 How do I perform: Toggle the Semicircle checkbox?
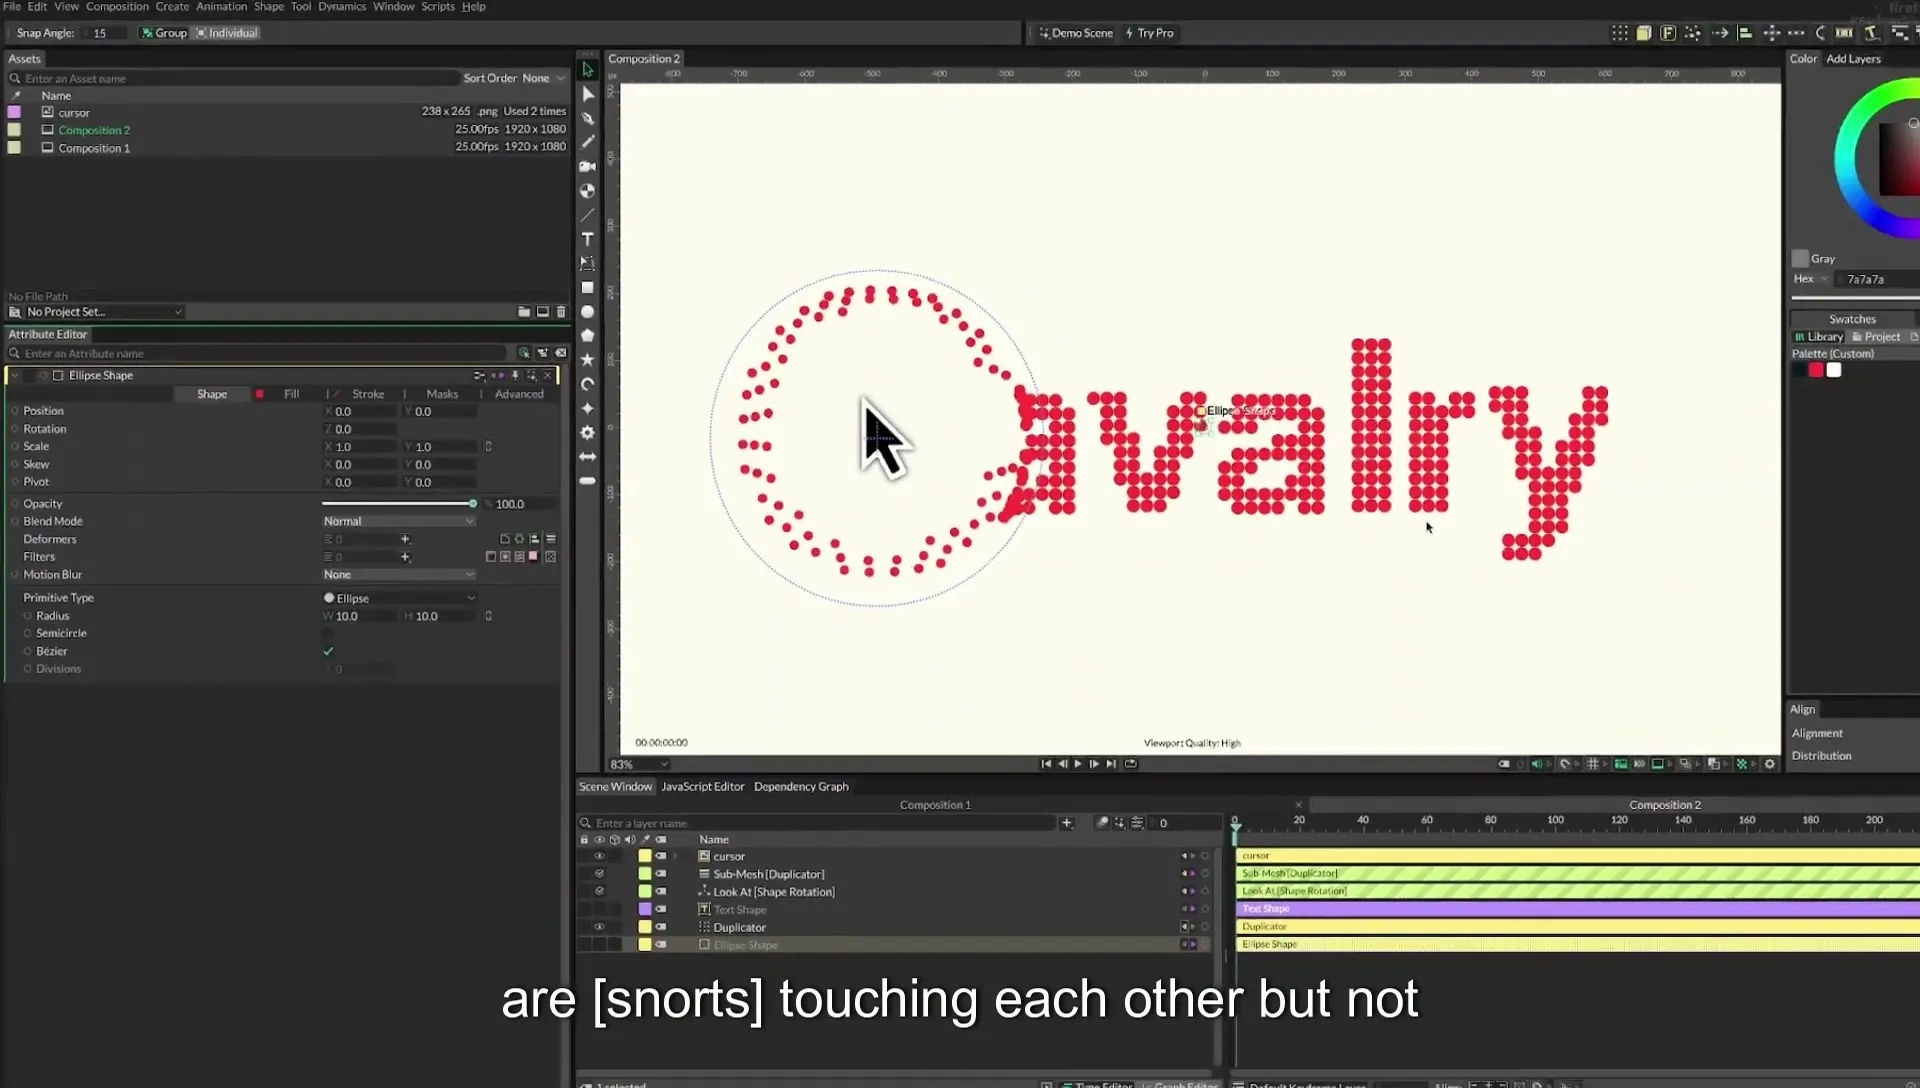pyautogui.click(x=328, y=633)
